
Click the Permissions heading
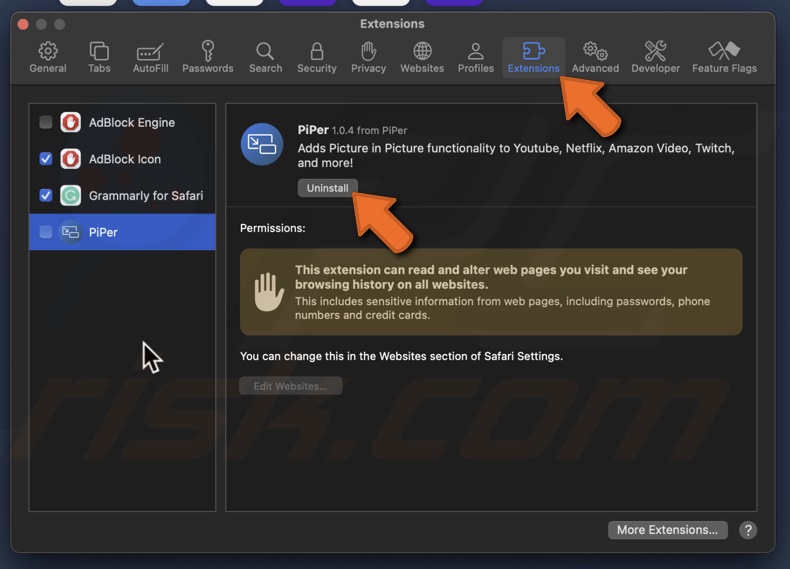point(273,228)
